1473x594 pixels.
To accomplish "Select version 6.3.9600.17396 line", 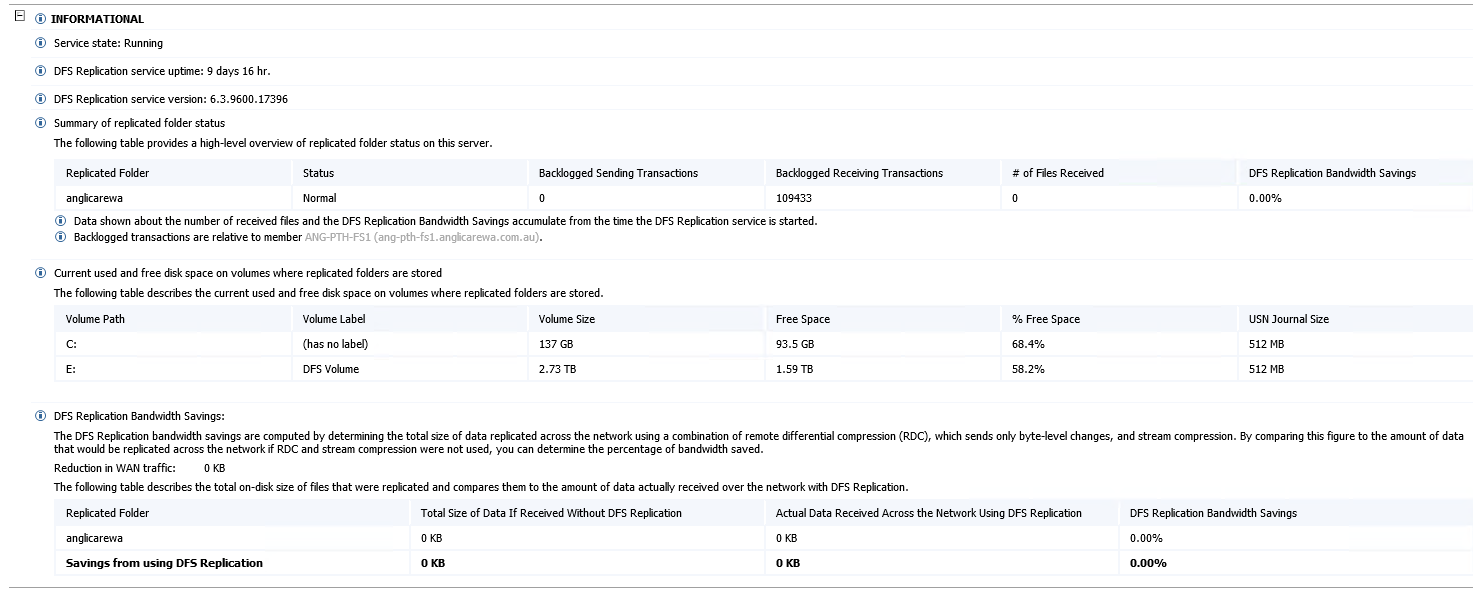I will 171,99.
